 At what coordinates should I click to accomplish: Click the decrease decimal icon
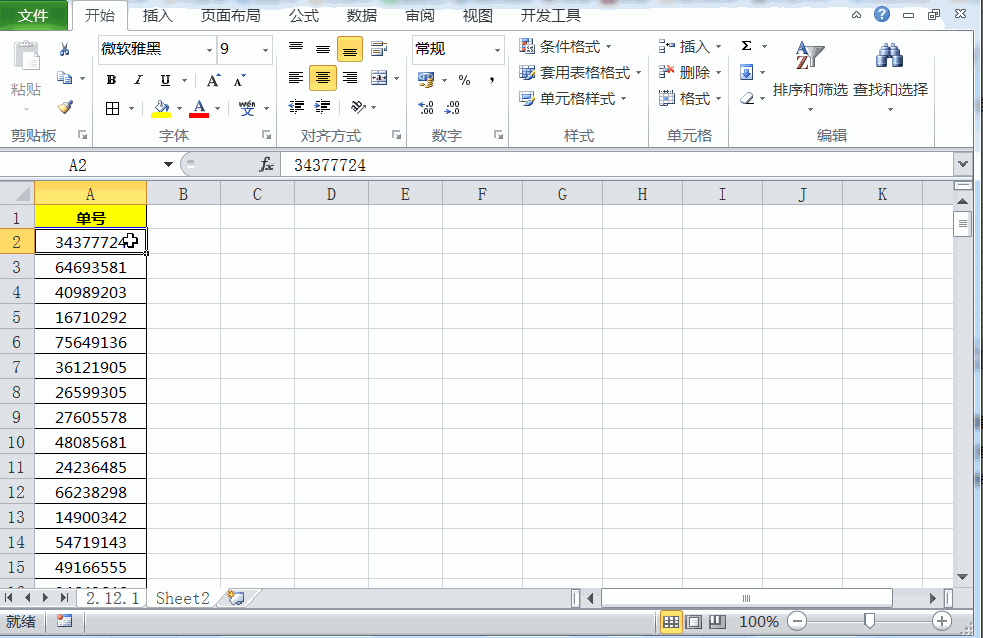pyautogui.click(x=452, y=108)
